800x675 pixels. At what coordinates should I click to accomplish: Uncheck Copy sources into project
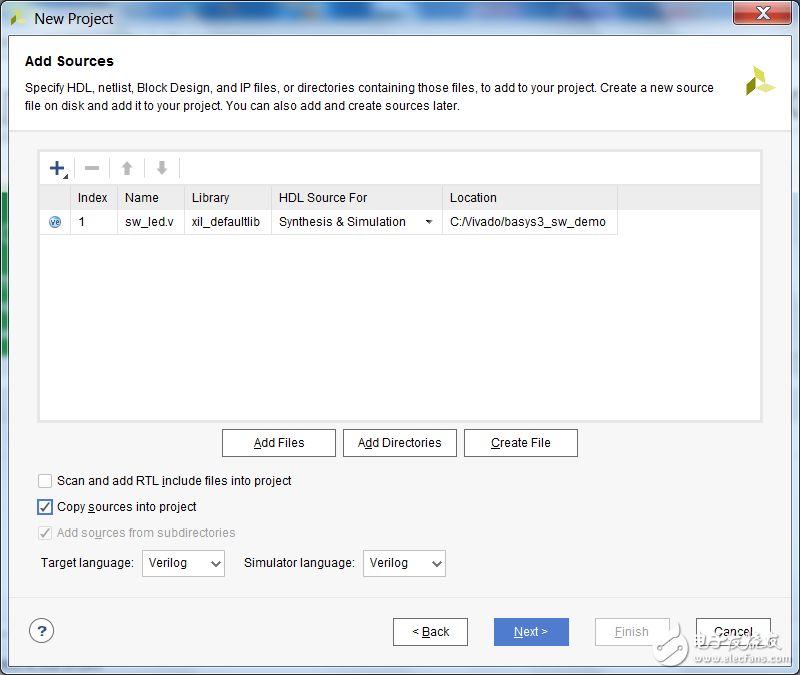point(45,507)
